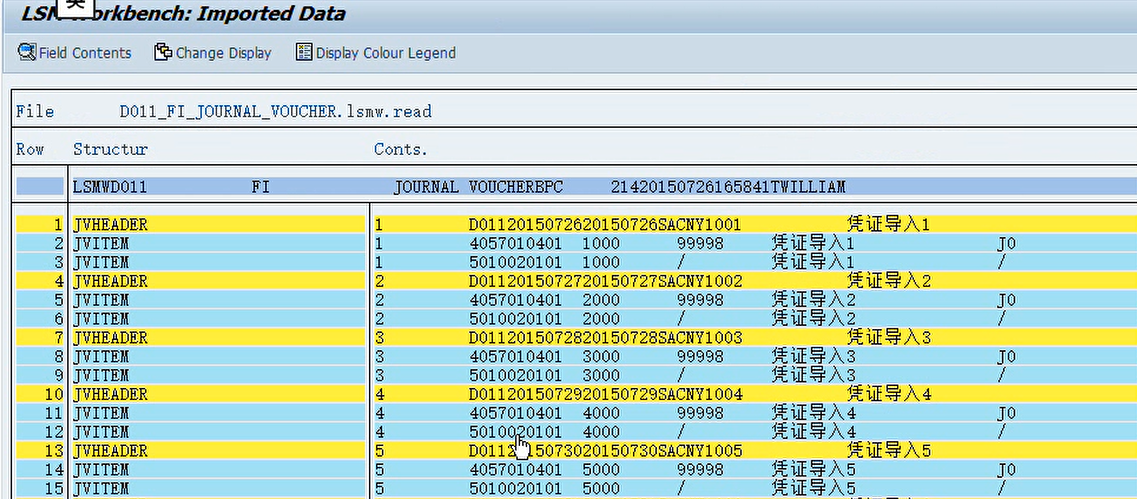Click account 5010020101 in row 3

click(516, 263)
